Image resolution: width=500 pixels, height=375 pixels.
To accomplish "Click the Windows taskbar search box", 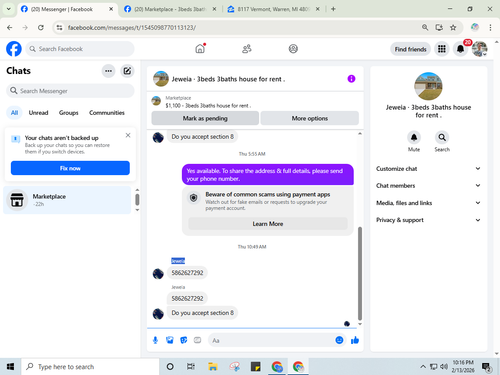I will (x=90, y=367).
